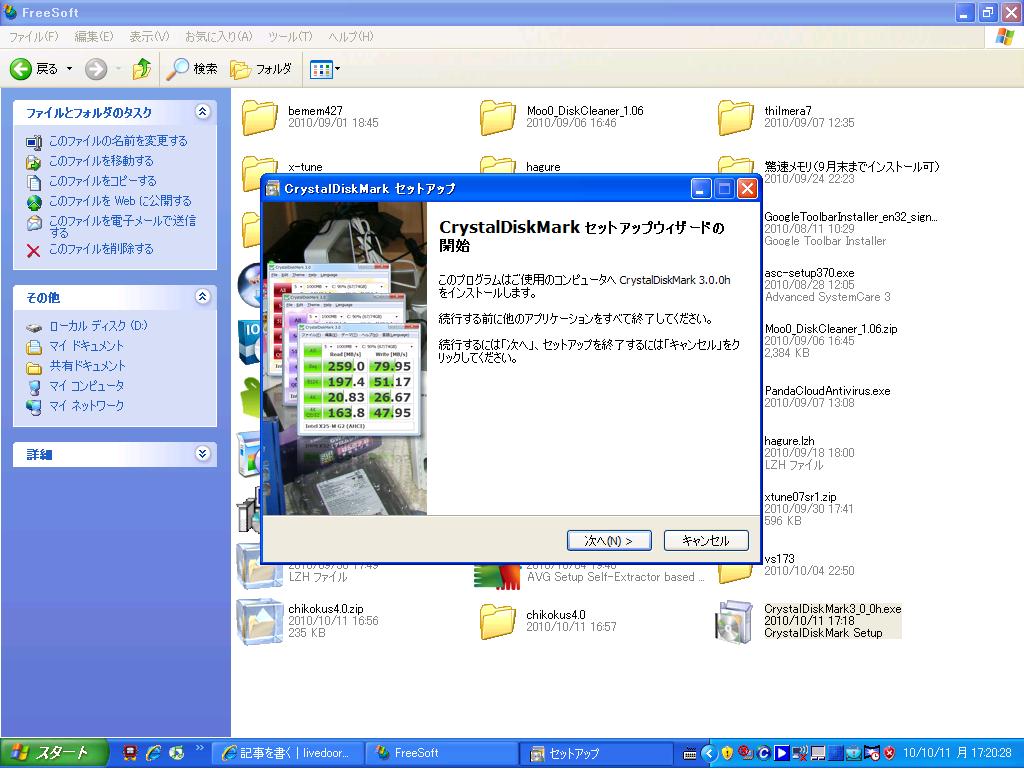The width and height of the screenshot is (1024, 771).
Task: Open 共有ドキュメント link
Action: (88, 366)
